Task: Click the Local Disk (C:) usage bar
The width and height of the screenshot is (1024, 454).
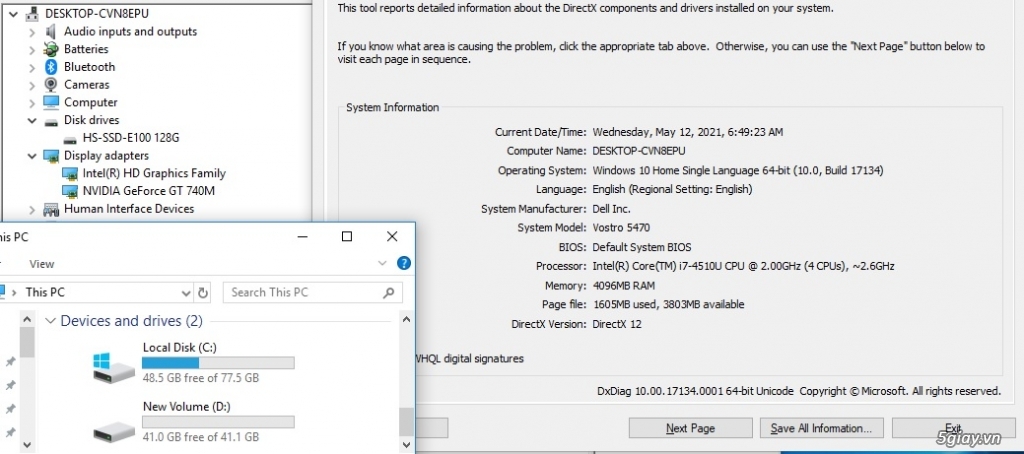Action: (x=218, y=363)
